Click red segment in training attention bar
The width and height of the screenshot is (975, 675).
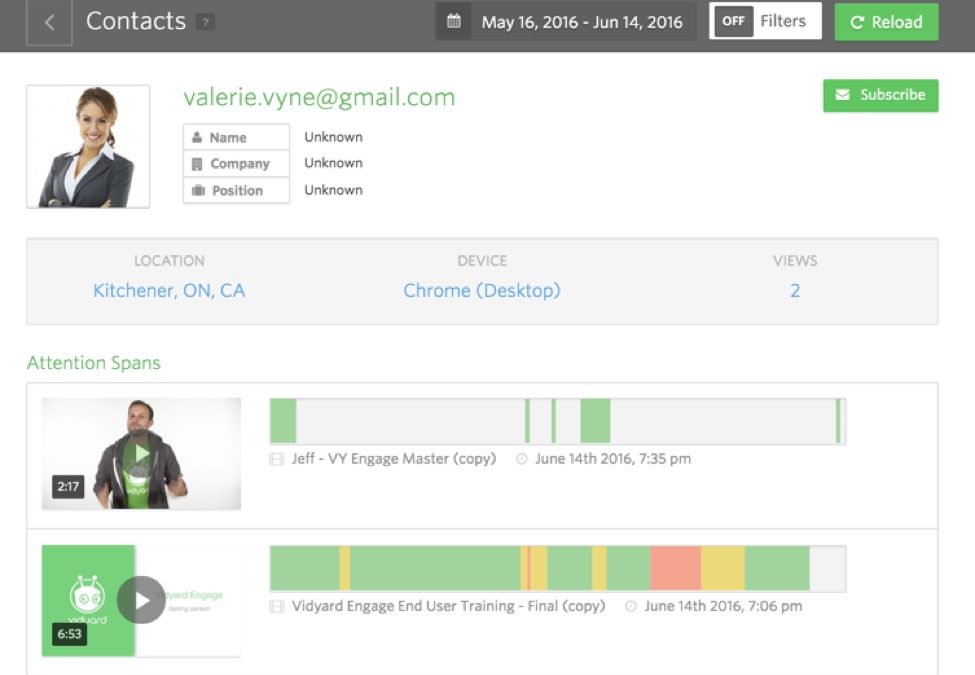coord(675,568)
